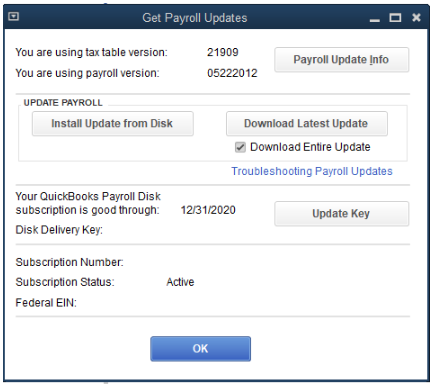
Task: Click the Federal EIN label
Action: 46,303
